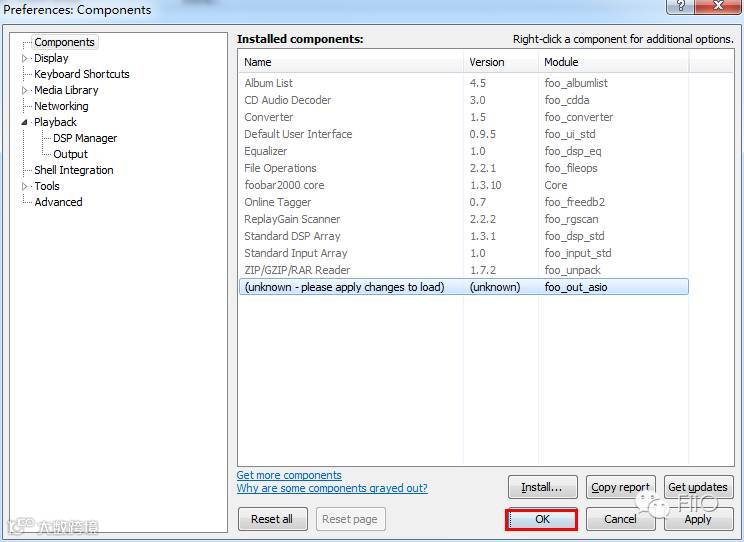
Task: Open Keyboard Shortcuts preferences
Action: coord(82,74)
